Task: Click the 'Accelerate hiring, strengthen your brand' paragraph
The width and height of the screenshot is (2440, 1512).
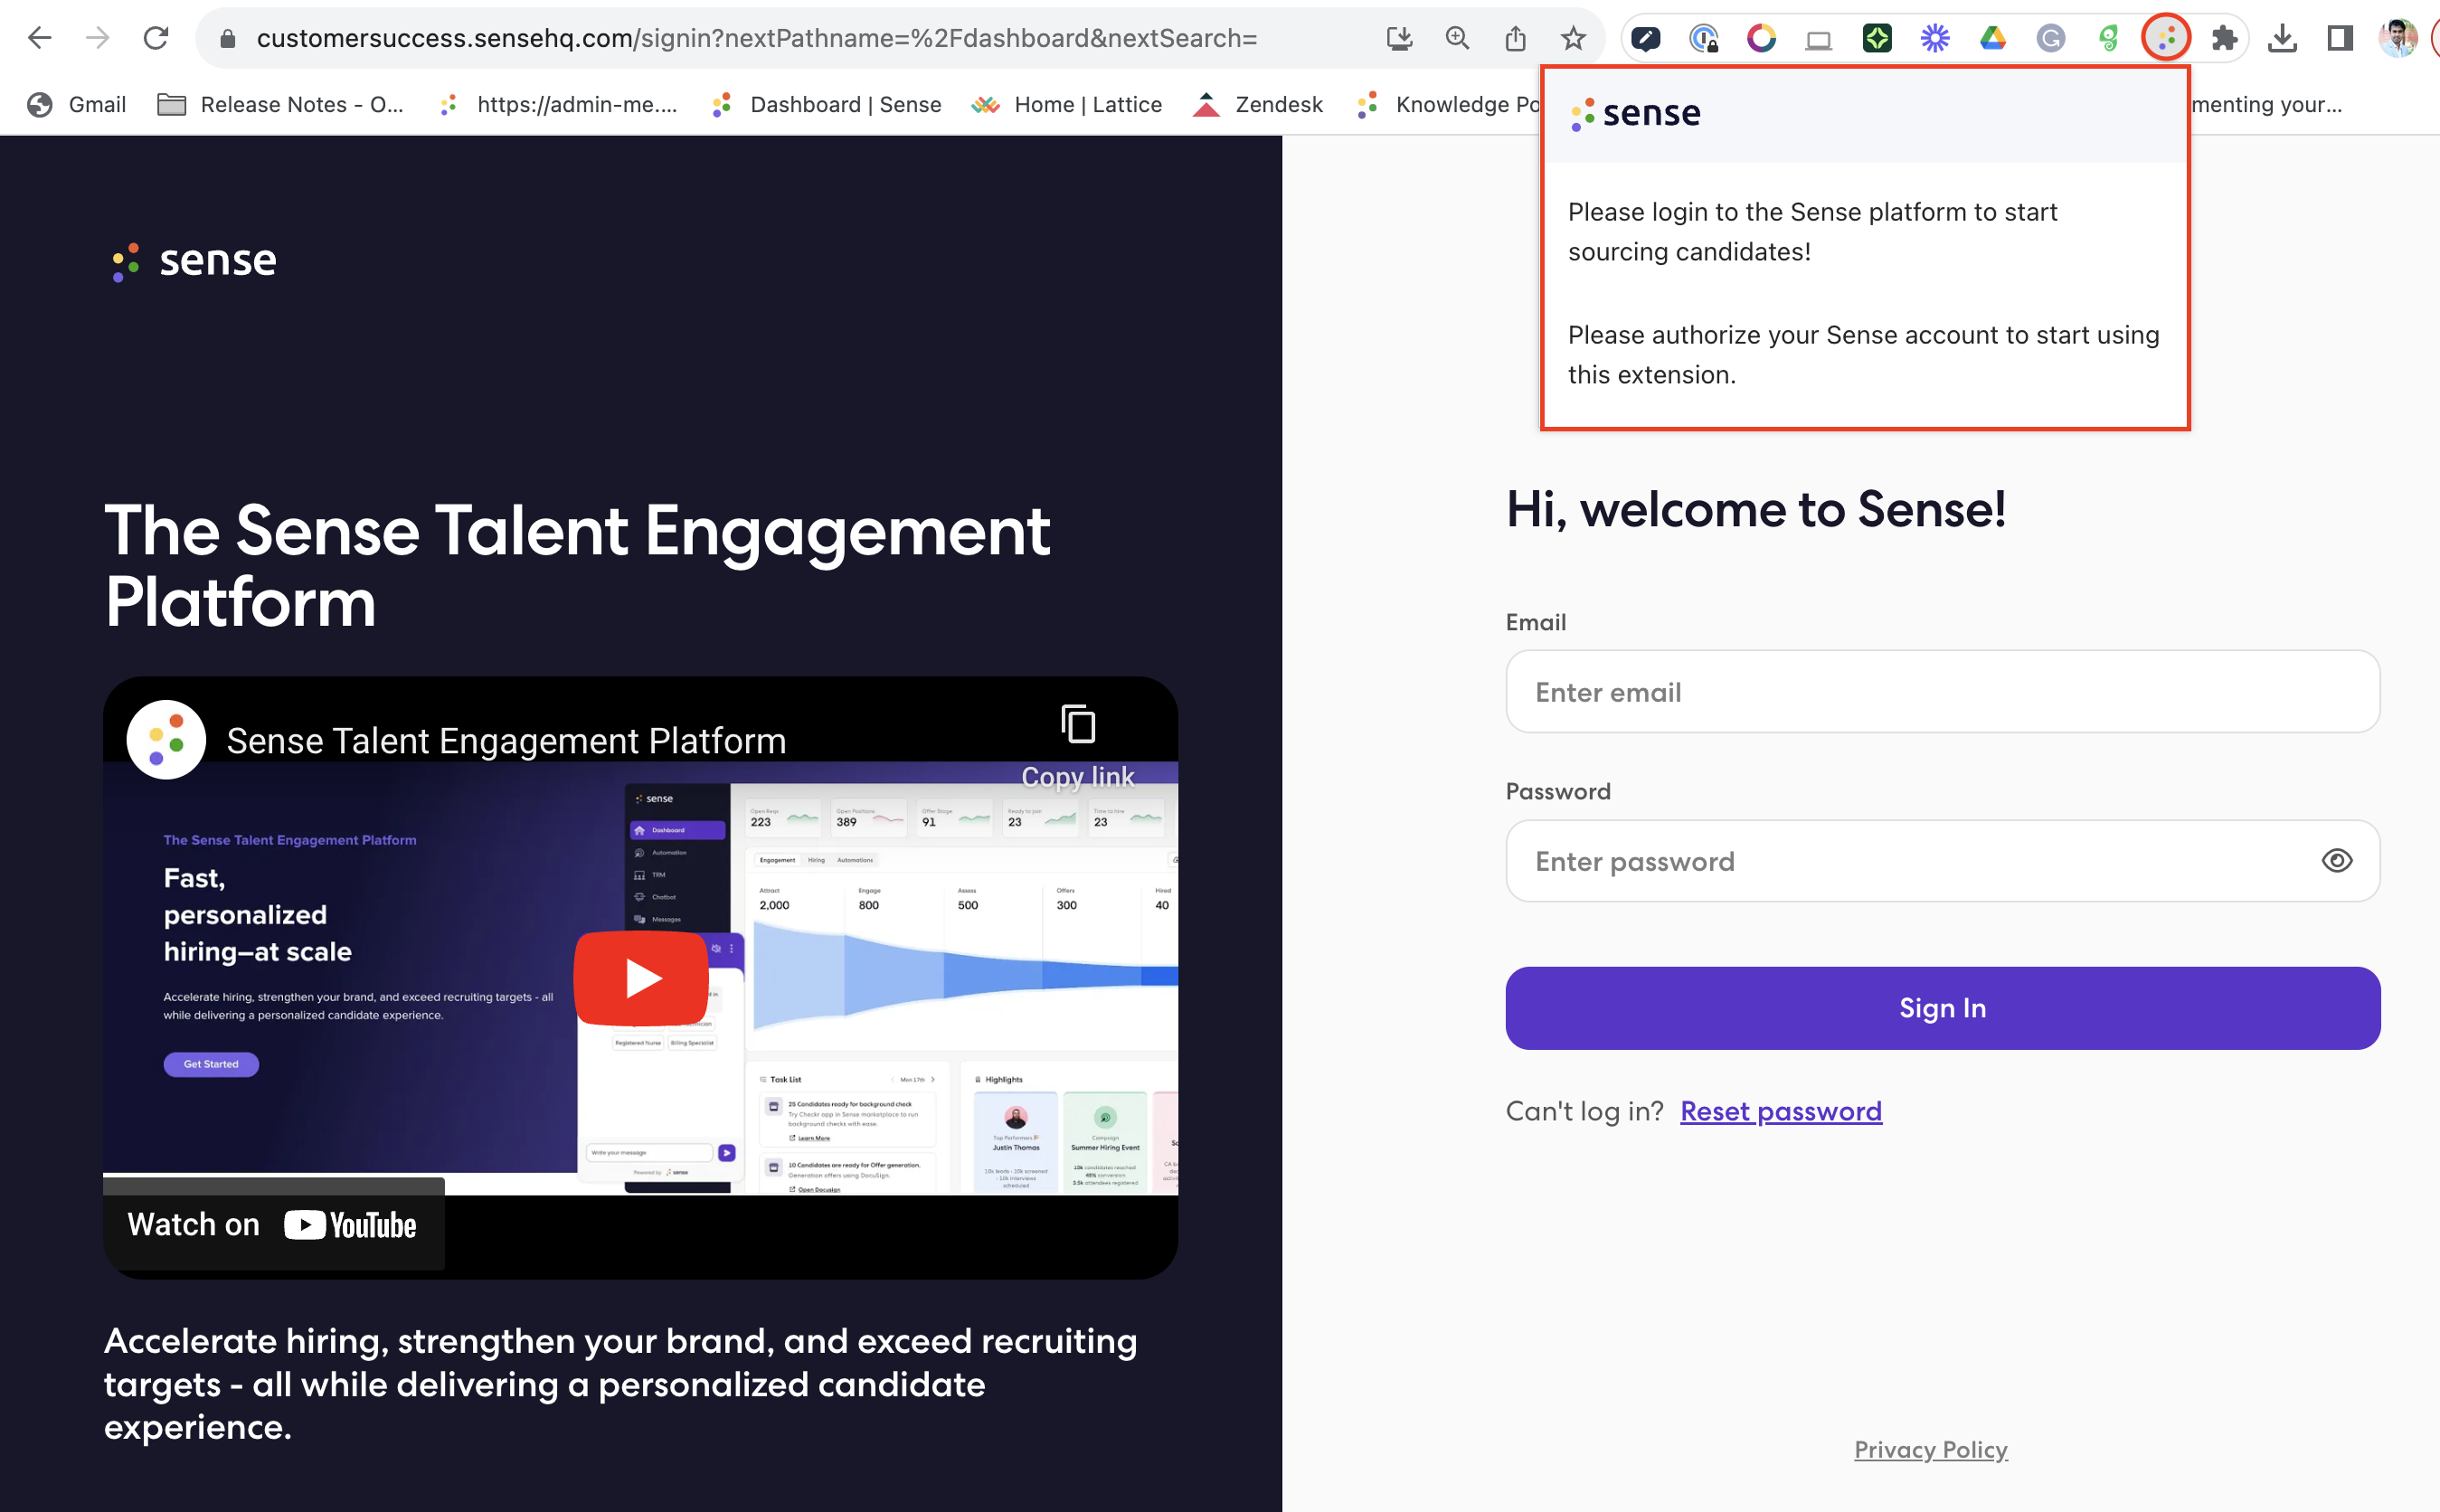Action: pos(620,1384)
